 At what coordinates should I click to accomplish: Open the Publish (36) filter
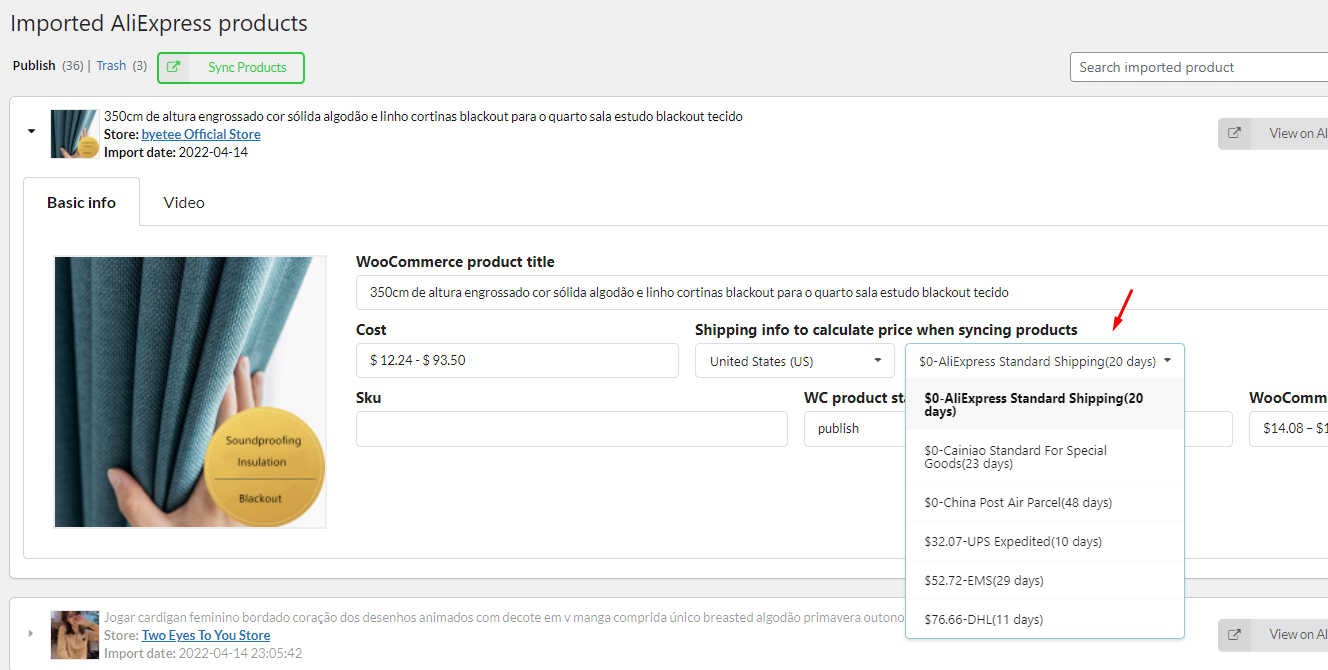[x=47, y=66]
